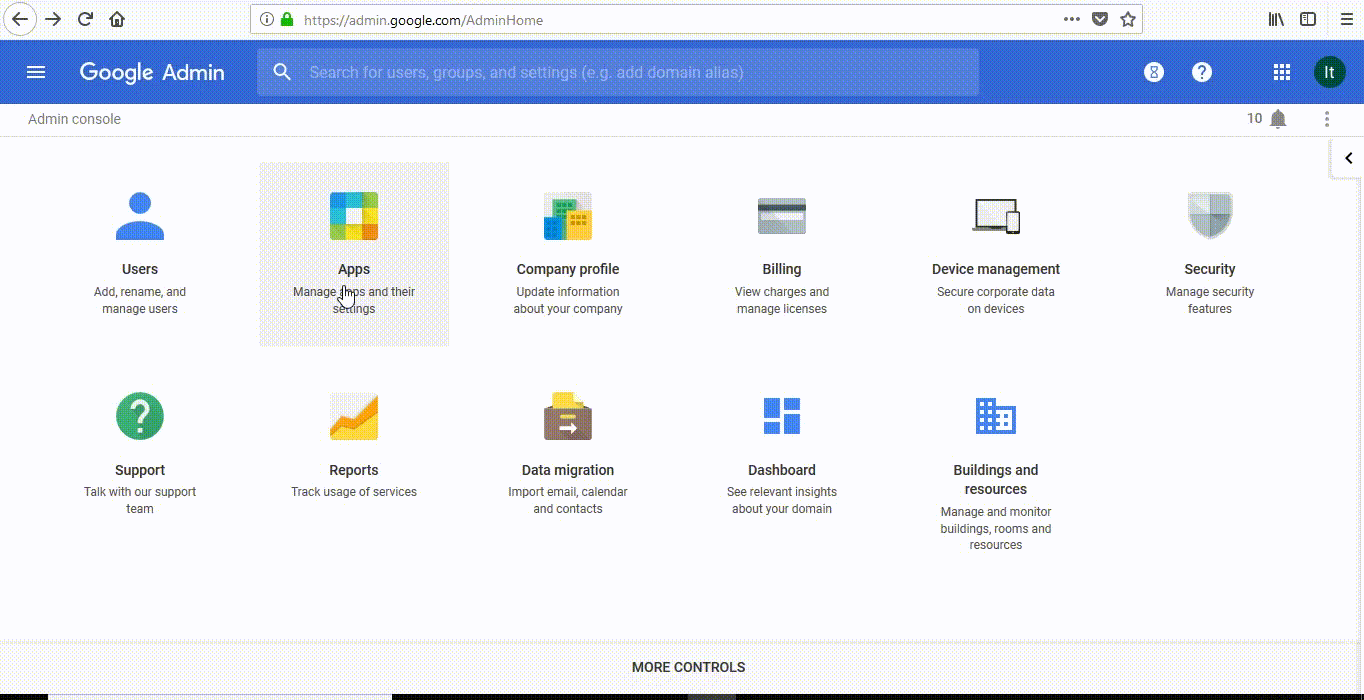Go back in the browser
Image resolution: width=1364 pixels, height=700 pixels.
point(20,19)
